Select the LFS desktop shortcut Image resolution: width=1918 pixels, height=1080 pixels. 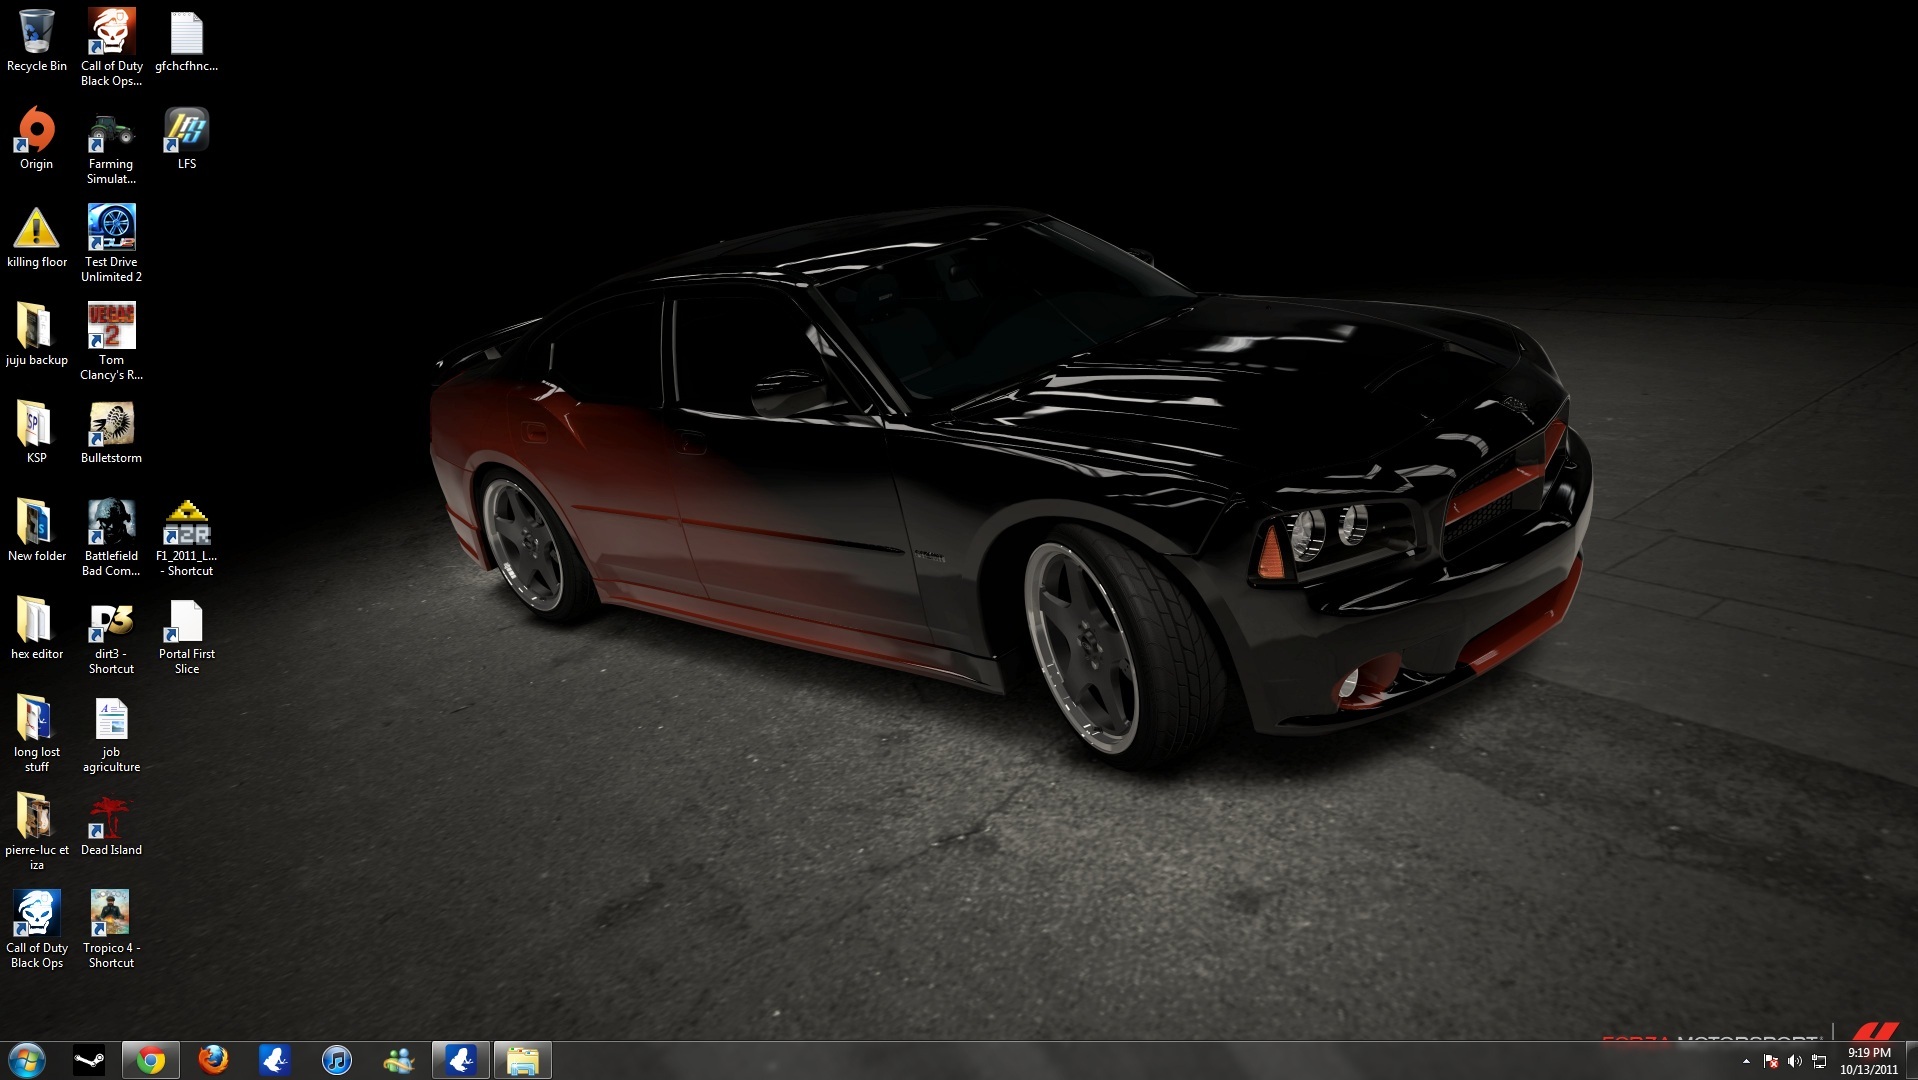tap(186, 139)
